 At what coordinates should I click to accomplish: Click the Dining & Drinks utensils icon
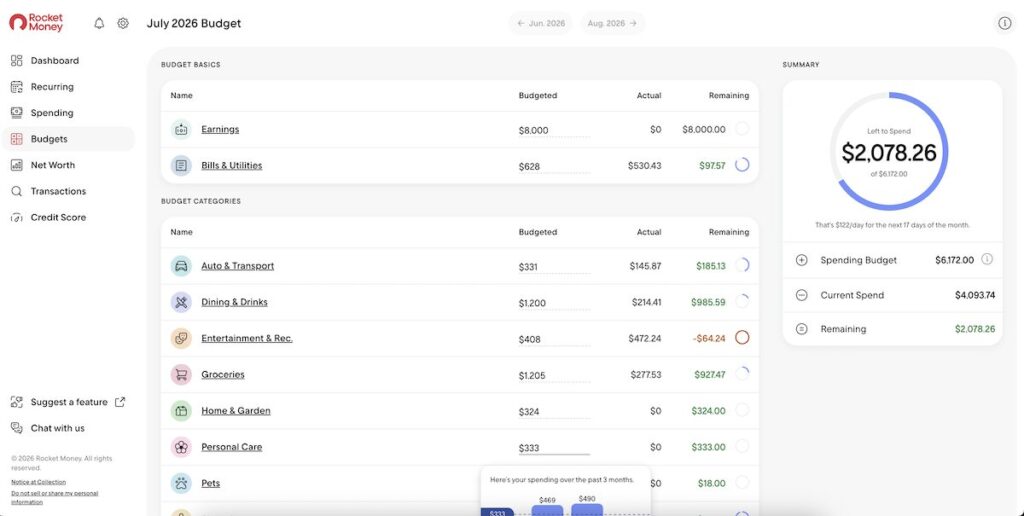click(182, 302)
